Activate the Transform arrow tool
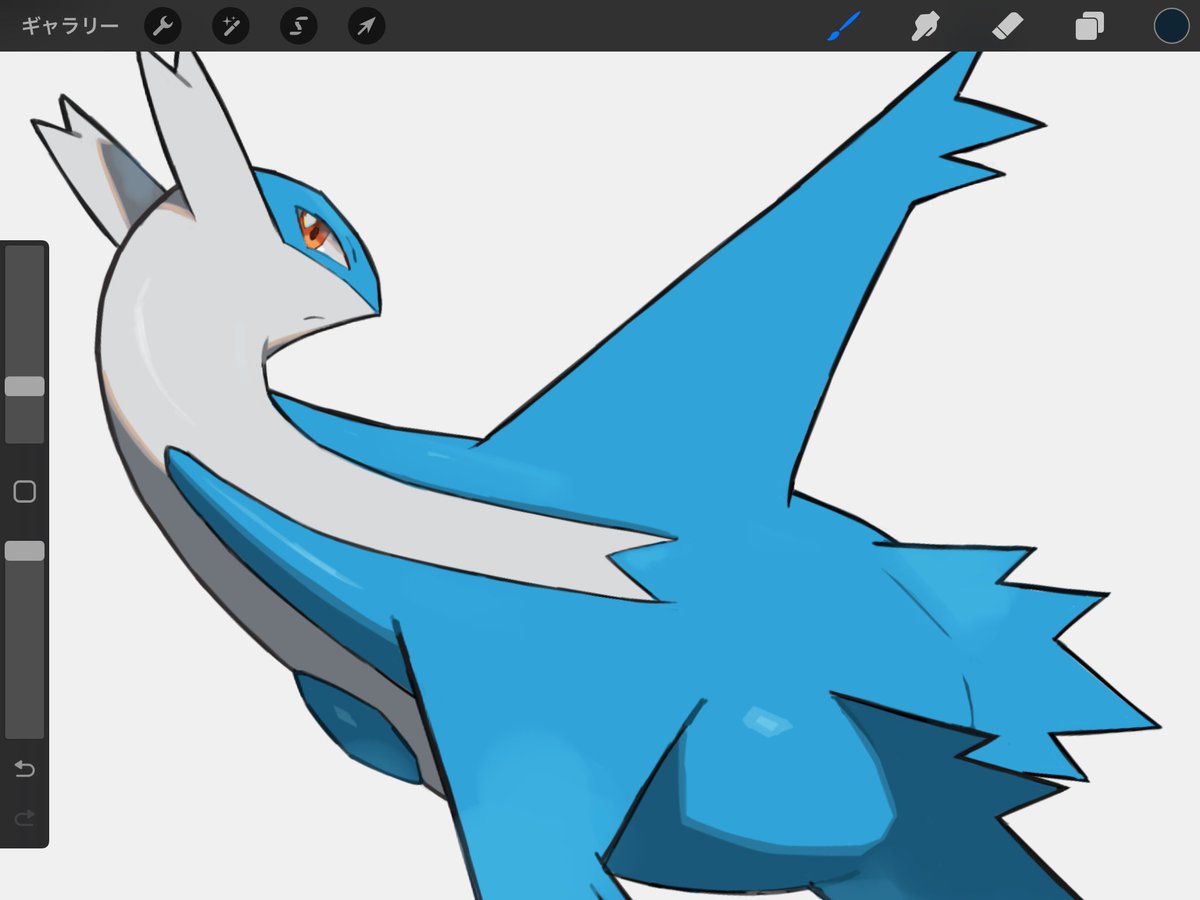This screenshot has height=900, width=1200. pyautogui.click(x=366, y=26)
